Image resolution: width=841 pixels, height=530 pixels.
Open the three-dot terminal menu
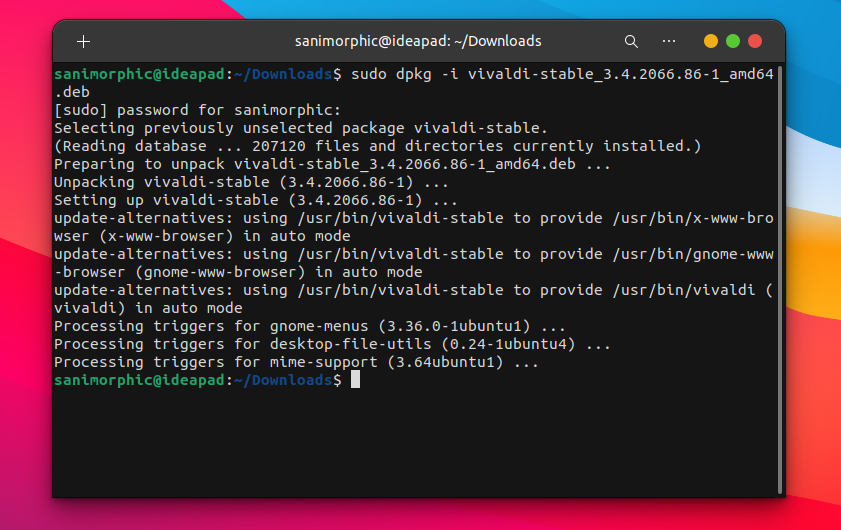(x=669, y=41)
